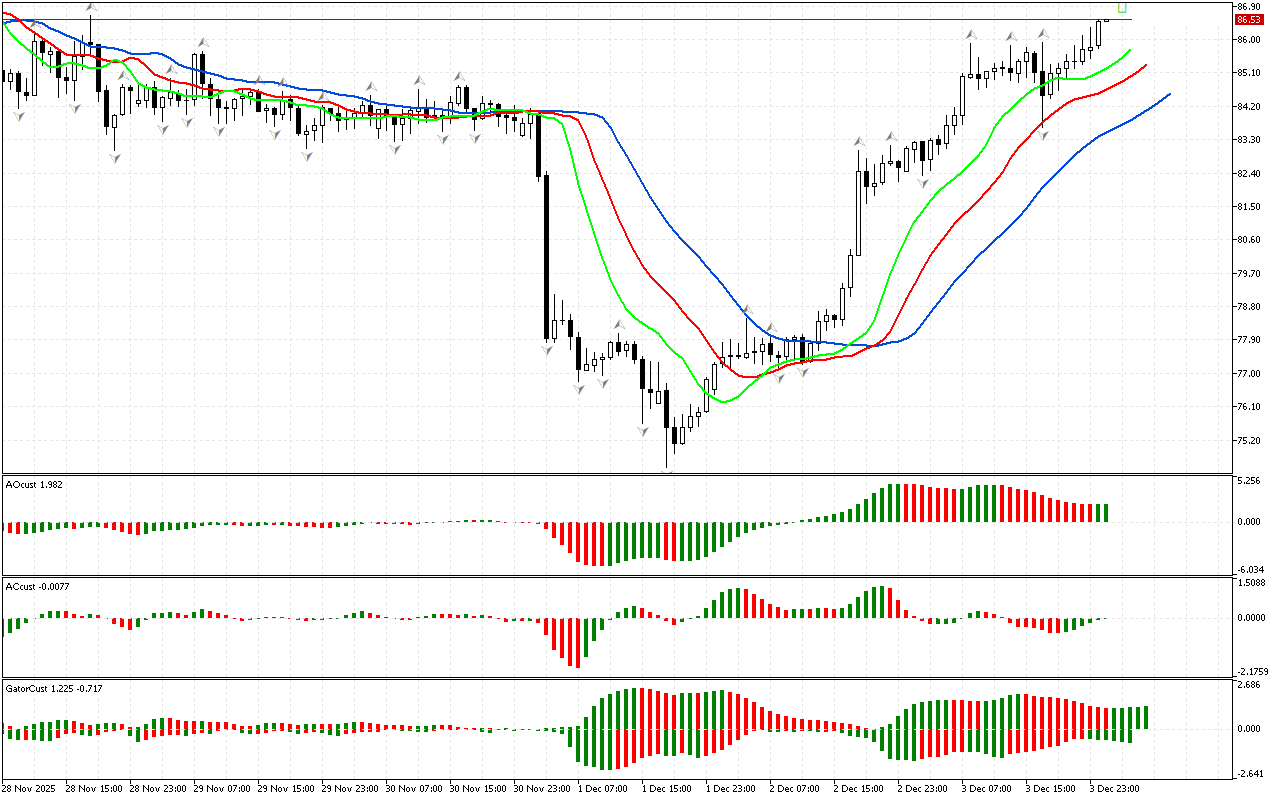Select the green Alligator lips line end

1129,50
